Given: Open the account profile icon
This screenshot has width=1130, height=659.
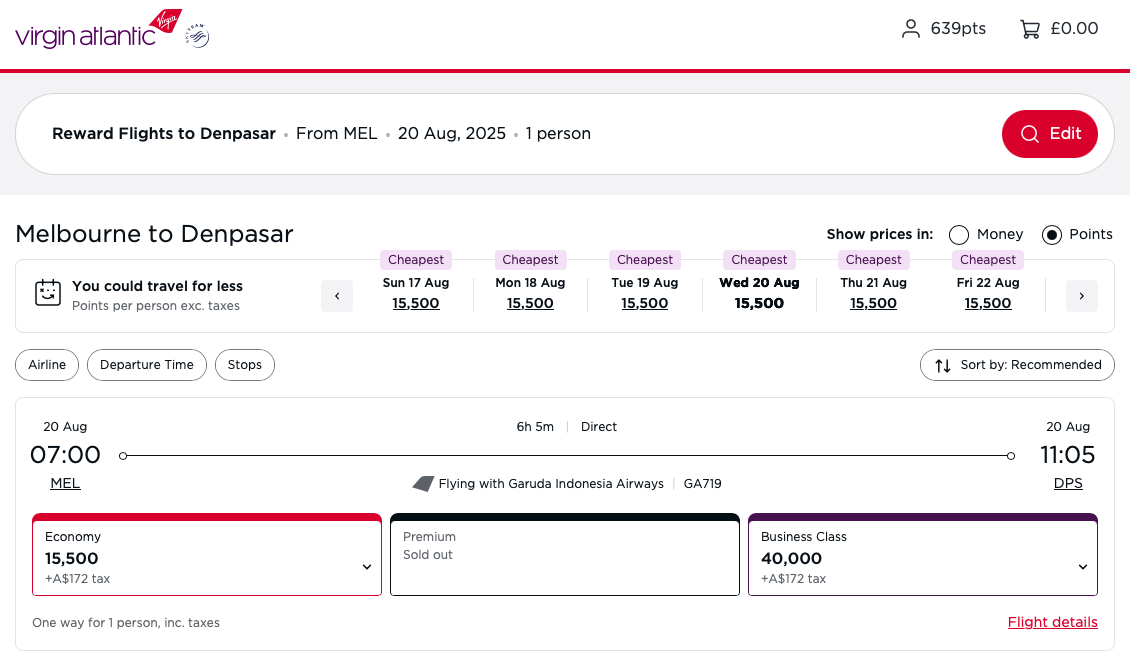Looking at the screenshot, I should pos(911,29).
